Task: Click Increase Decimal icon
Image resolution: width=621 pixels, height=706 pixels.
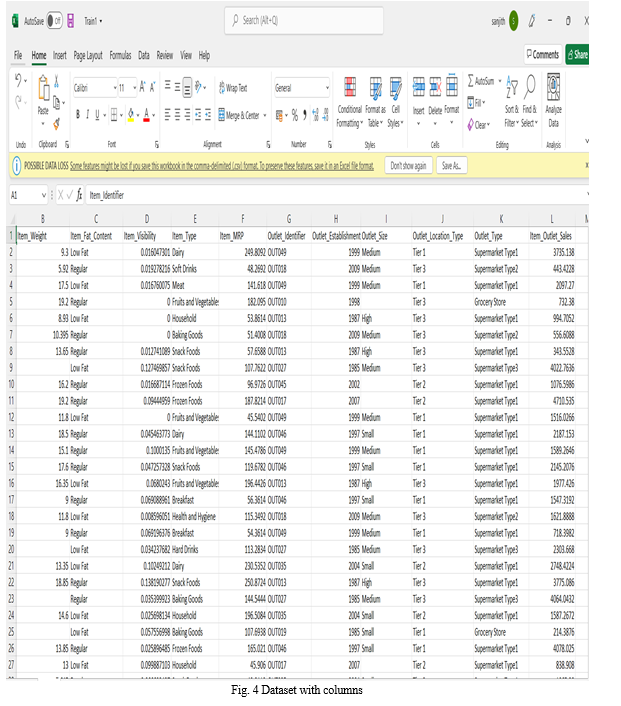Action: (x=315, y=115)
